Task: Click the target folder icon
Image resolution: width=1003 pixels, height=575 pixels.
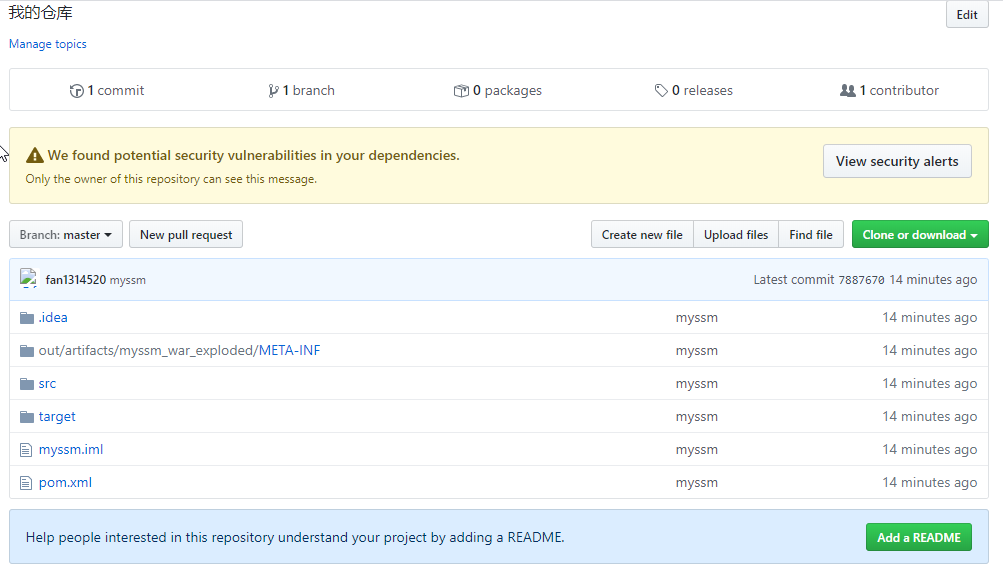Action: point(27,417)
